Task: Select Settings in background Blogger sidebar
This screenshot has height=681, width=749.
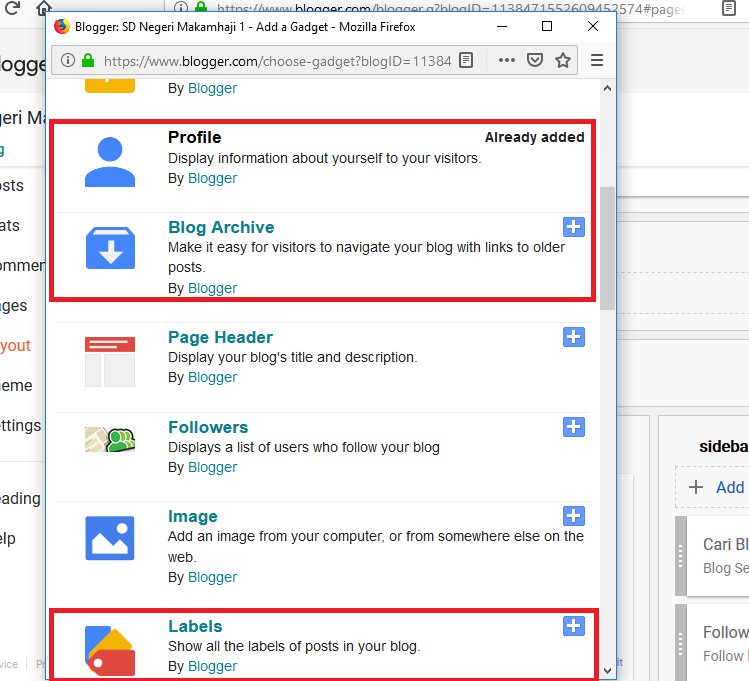Action: point(21,426)
